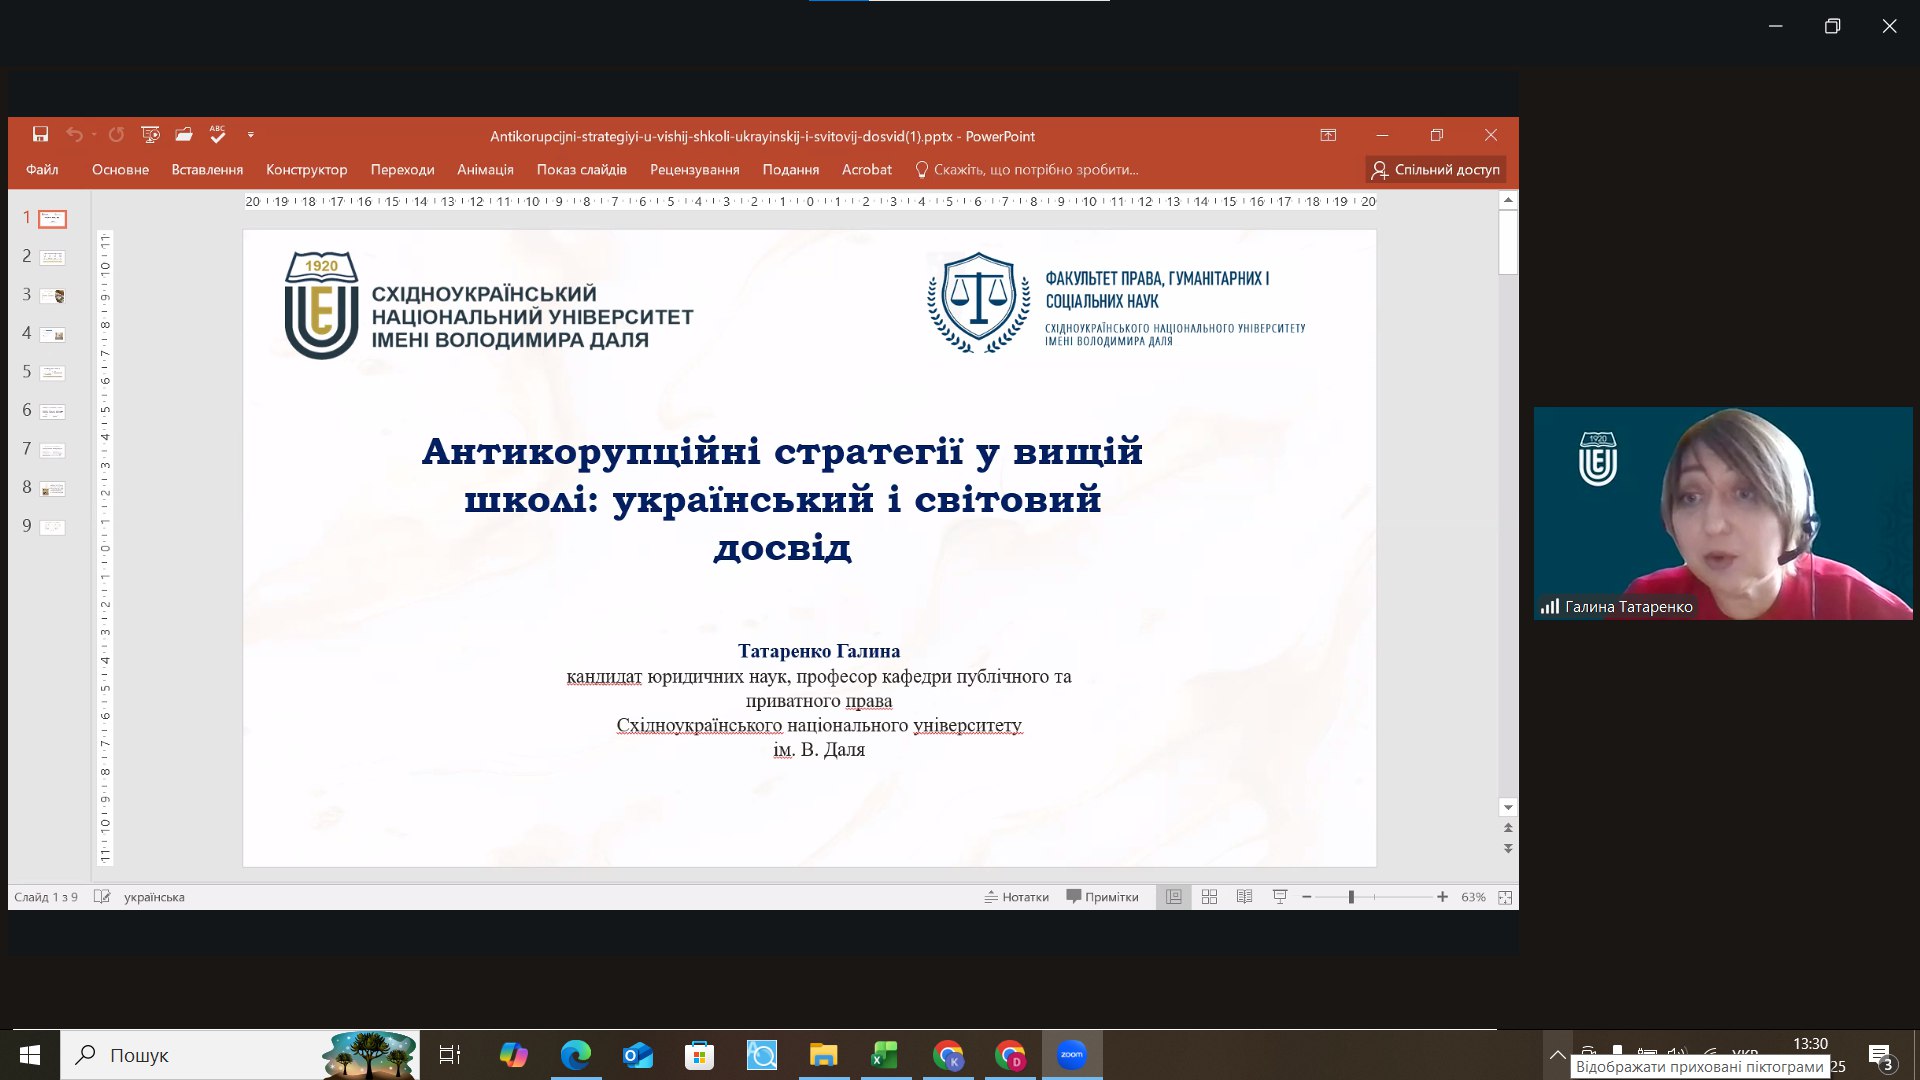Toggle Normal view button in status bar
This screenshot has width=1920, height=1080.
click(x=1174, y=897)
